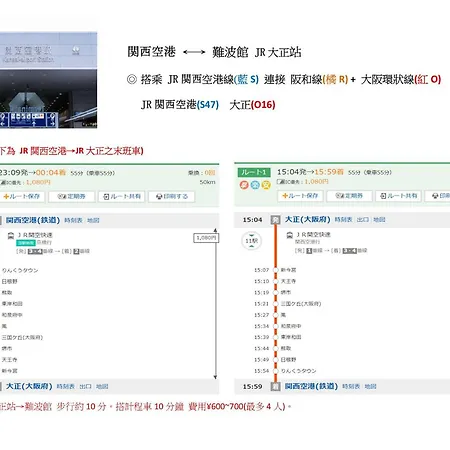Click the 関西空港 station marker icon at 15:59
This screenshot has height=450, width=450.
point(275,386)
